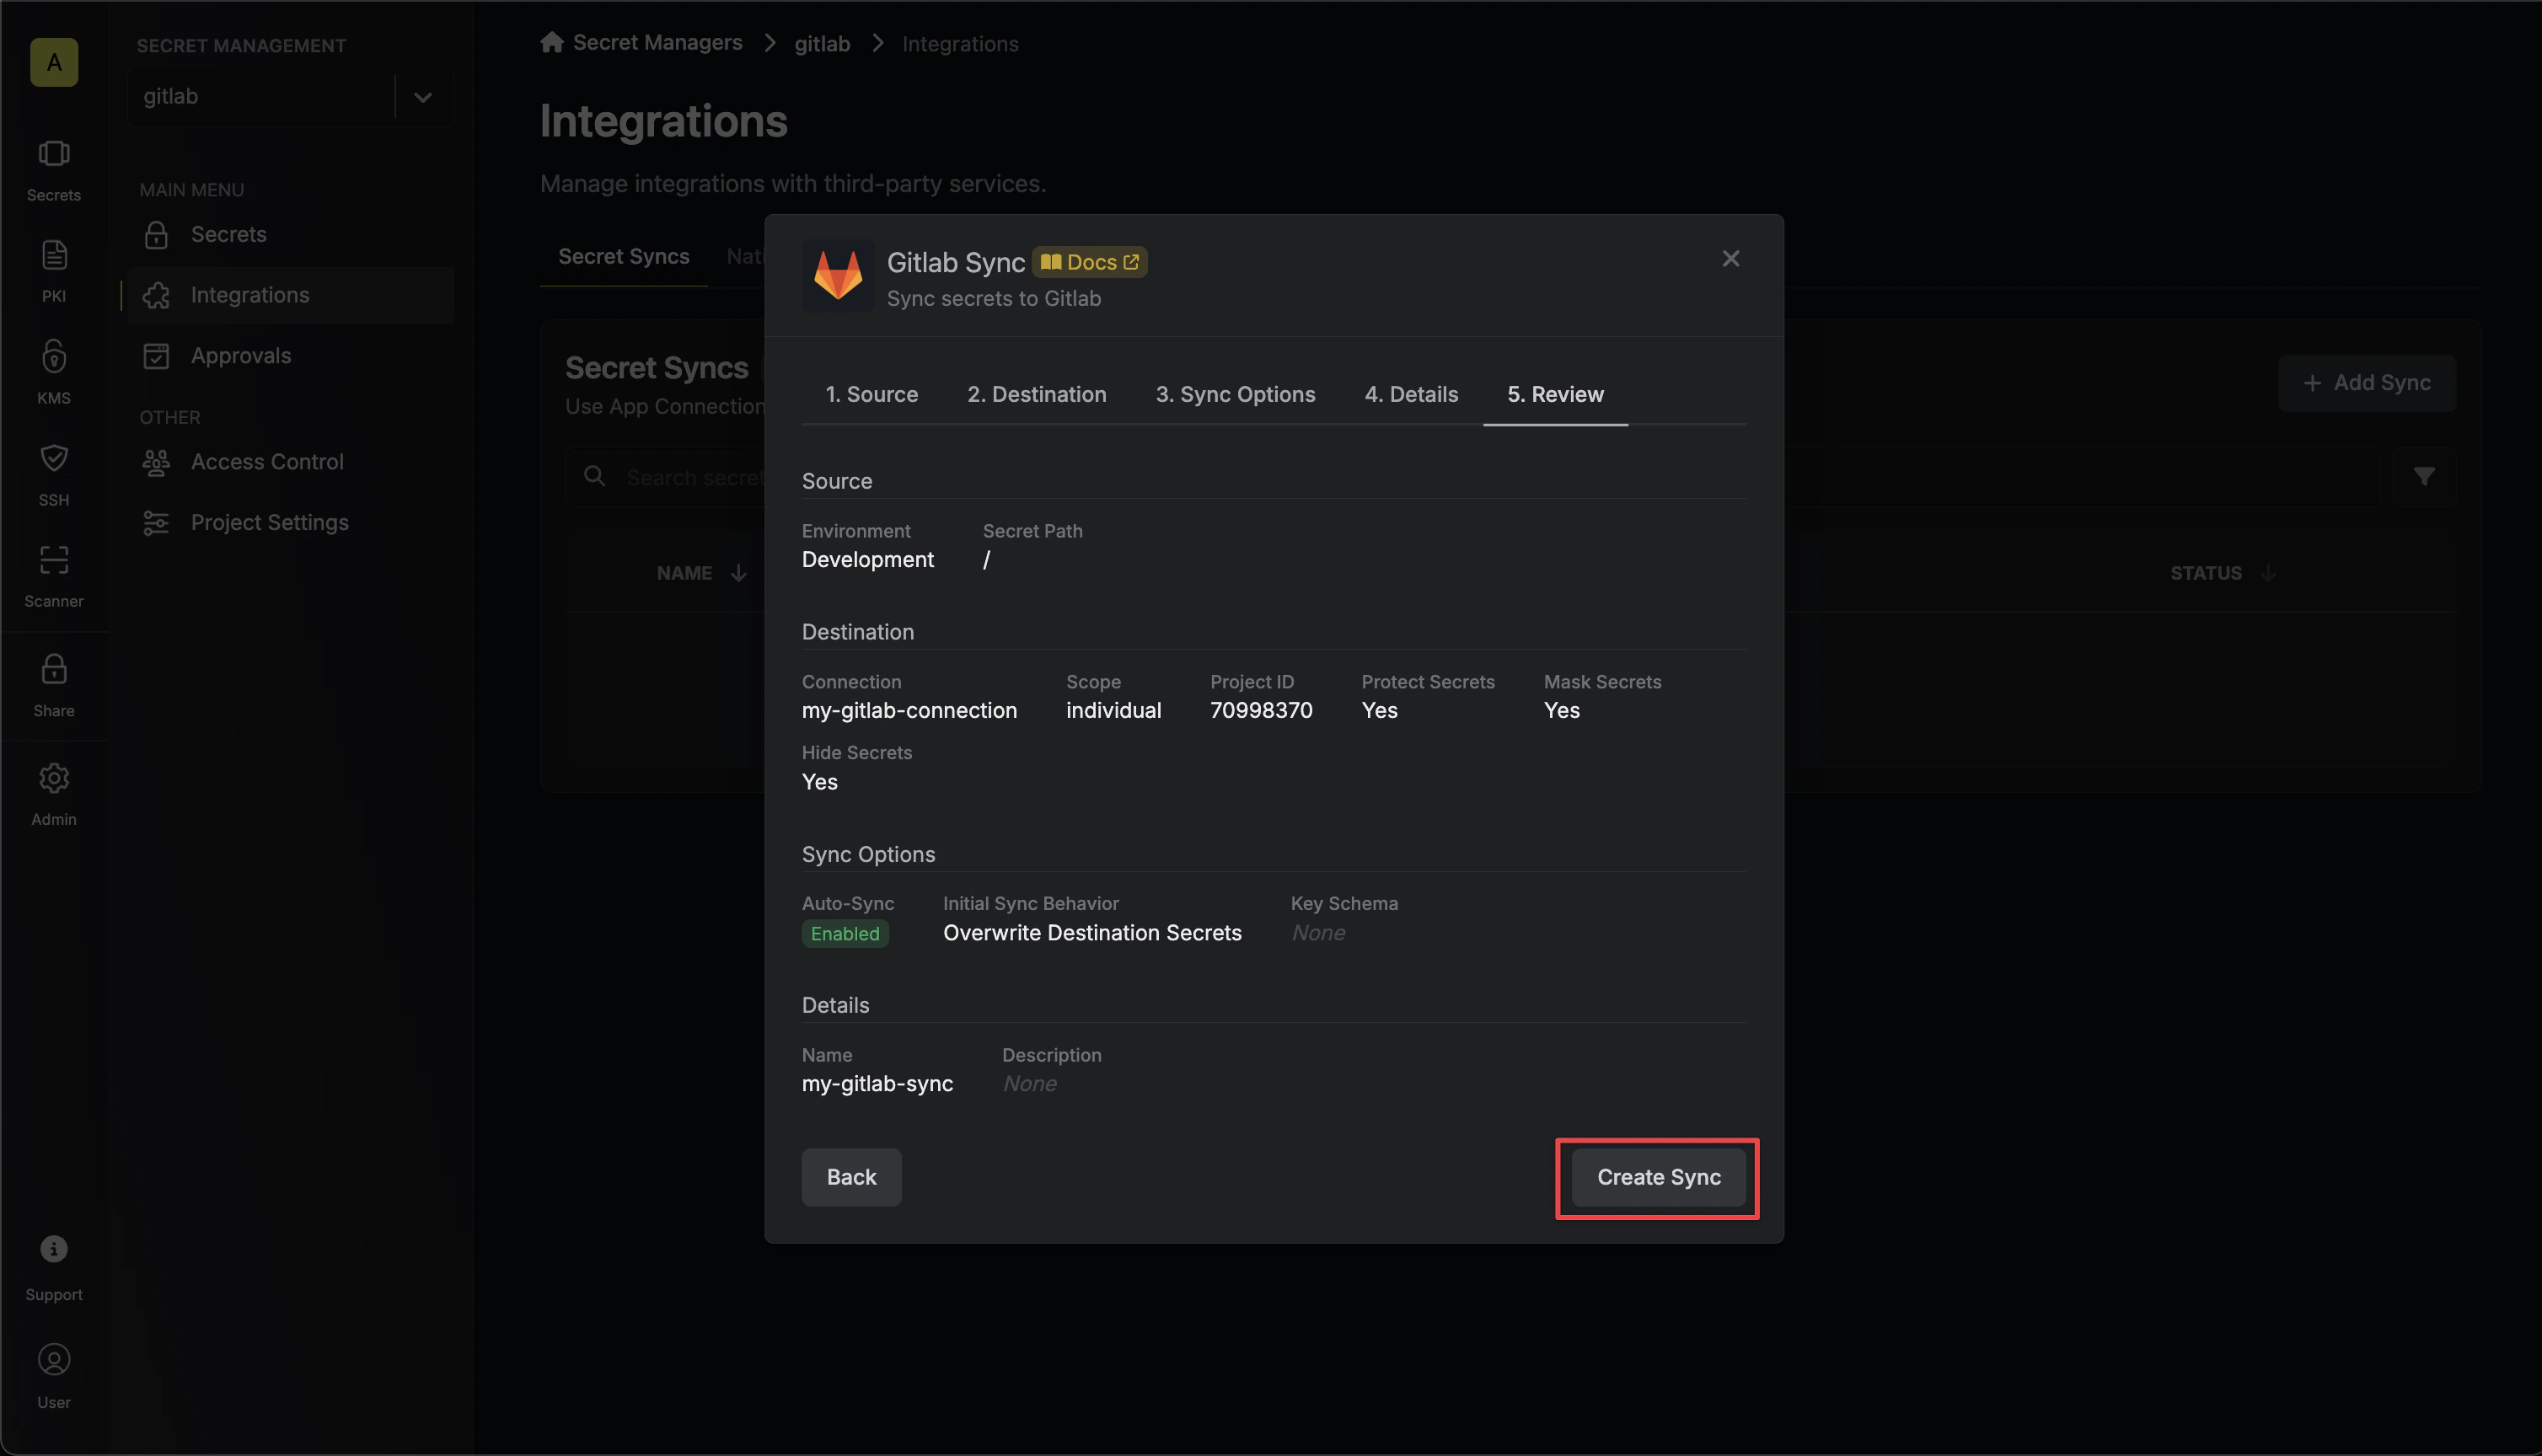Switch to the Secret Syncs tab
2542x1456 pixels.
[624, 257]
